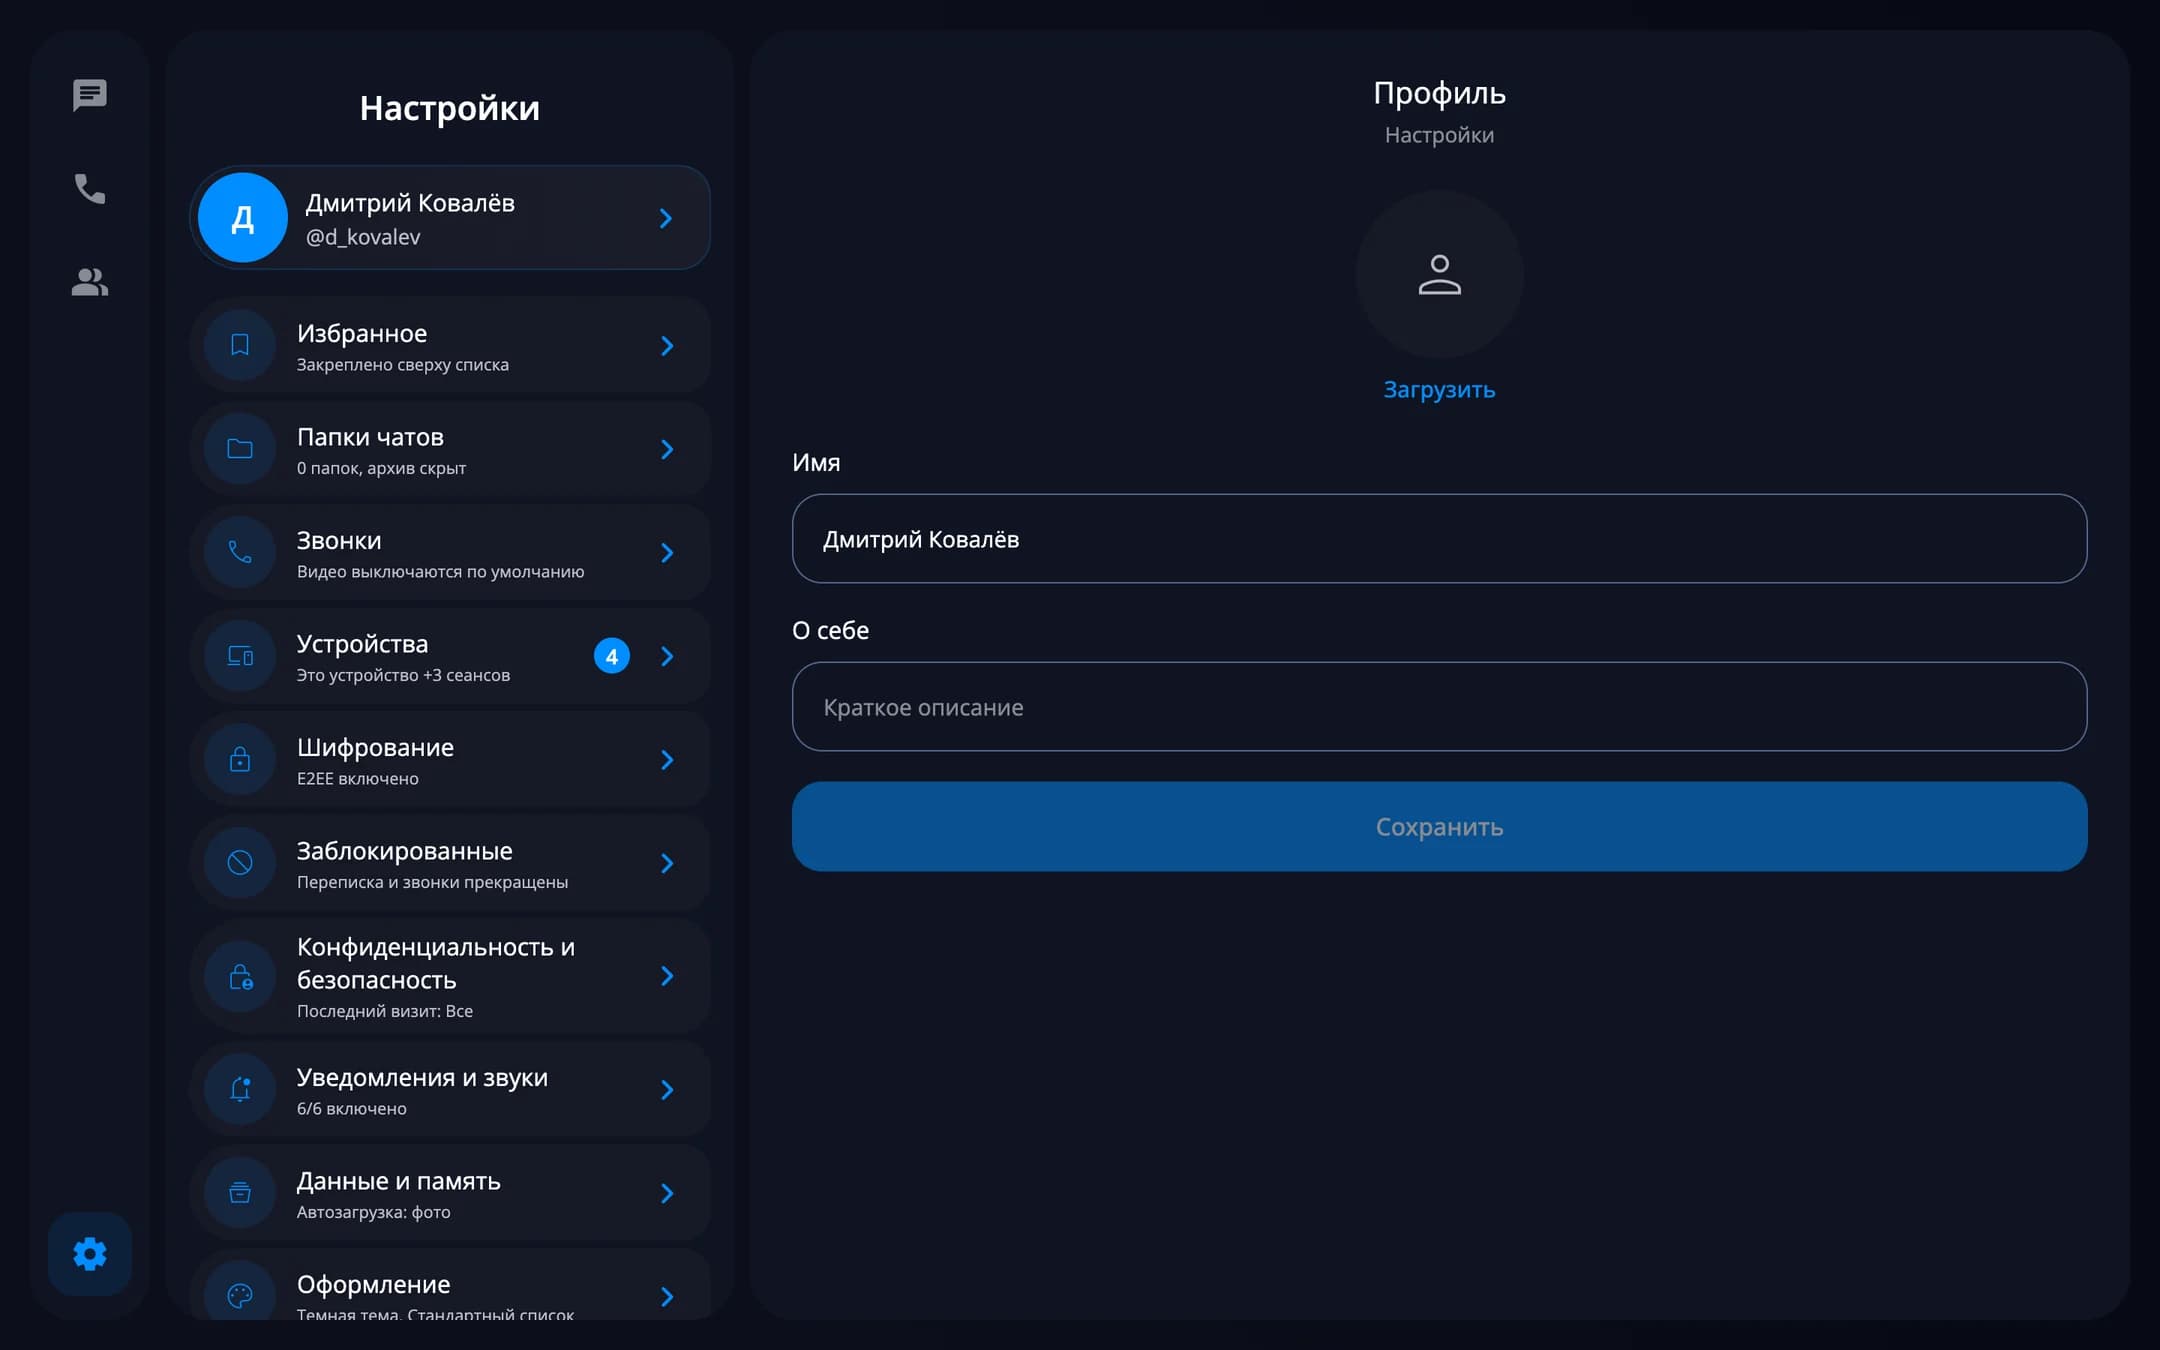Image resolution: width=2160 pixels, height=1350 pixels.
Task: Expand the Данные и память chevron
Action: [x=667, y=1193]
